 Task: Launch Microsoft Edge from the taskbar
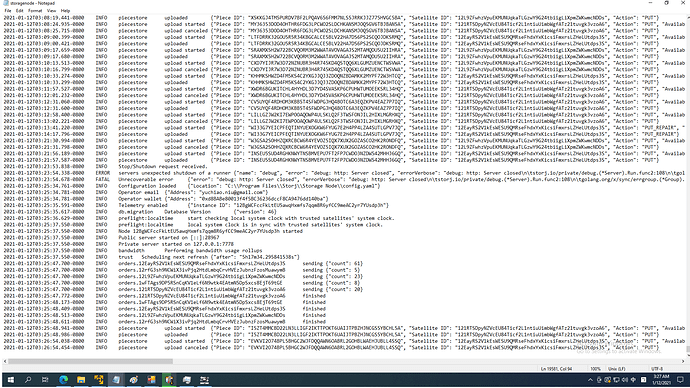(x=63, y=380)
